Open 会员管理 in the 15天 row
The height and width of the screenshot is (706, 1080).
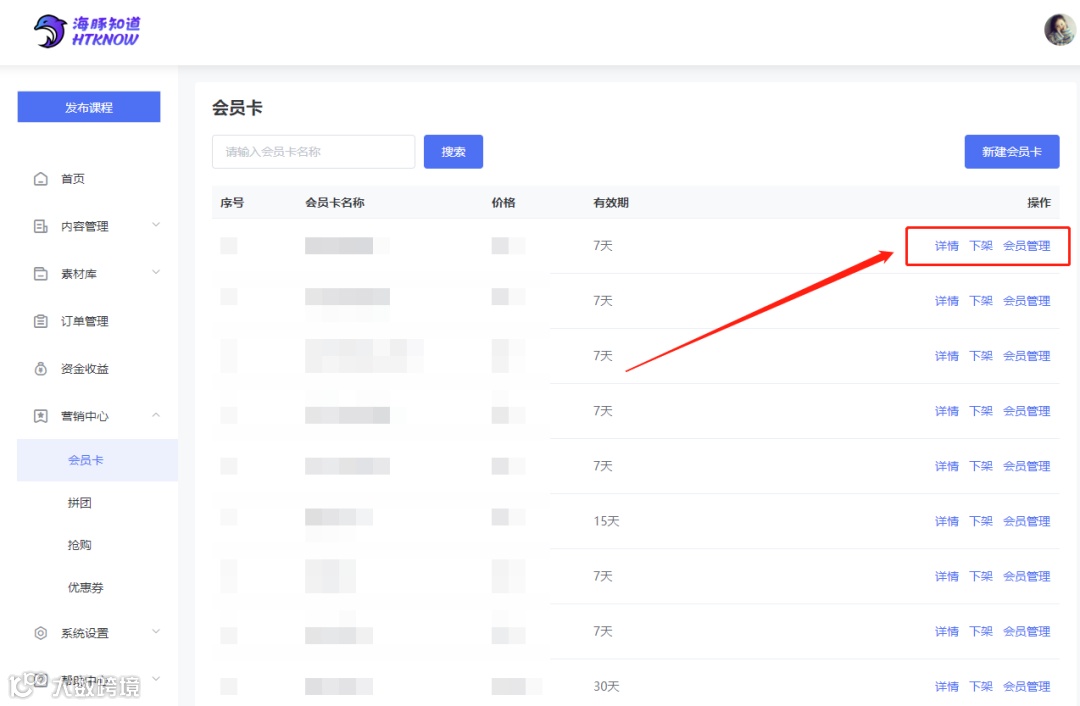(x=1026, y=521)
